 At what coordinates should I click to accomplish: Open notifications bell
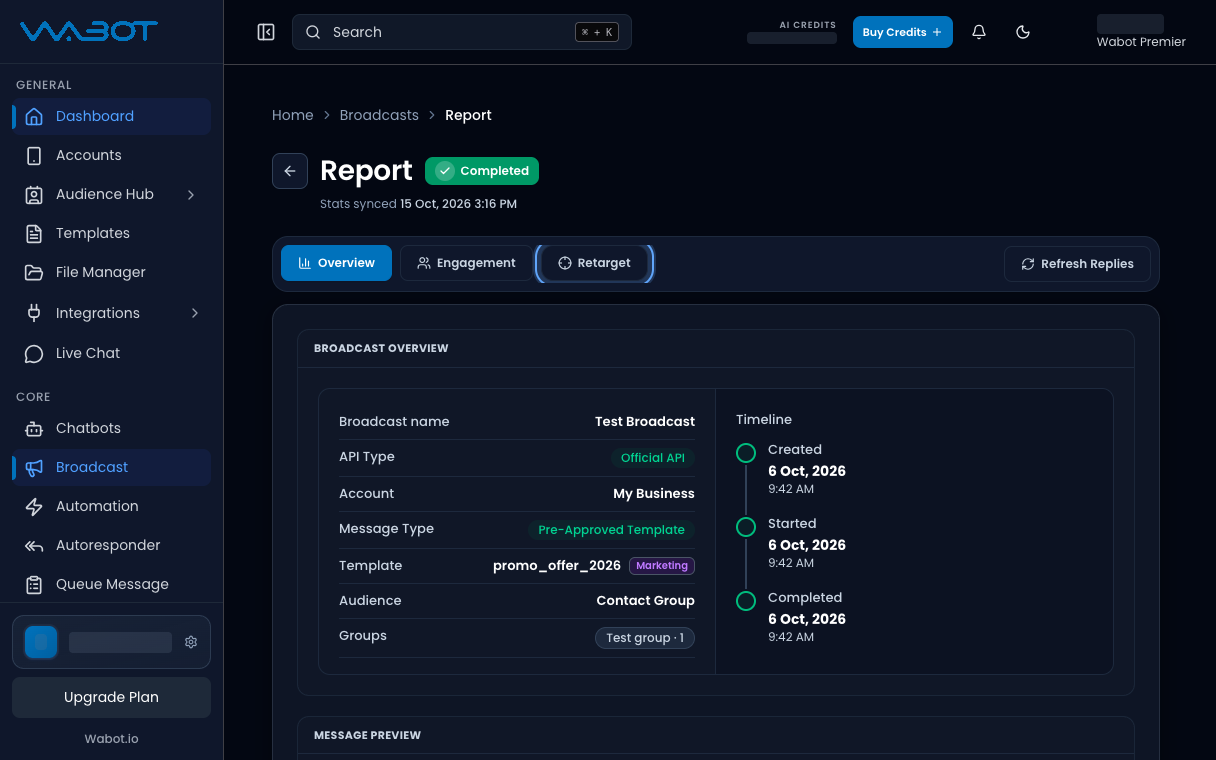[979, 32]
